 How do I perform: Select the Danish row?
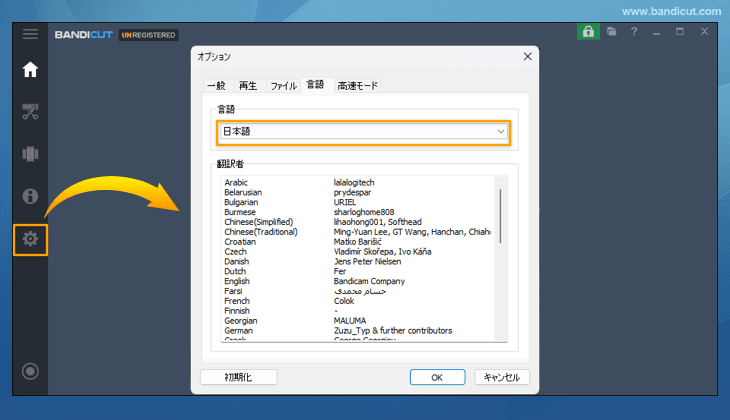tap(357, 262)
